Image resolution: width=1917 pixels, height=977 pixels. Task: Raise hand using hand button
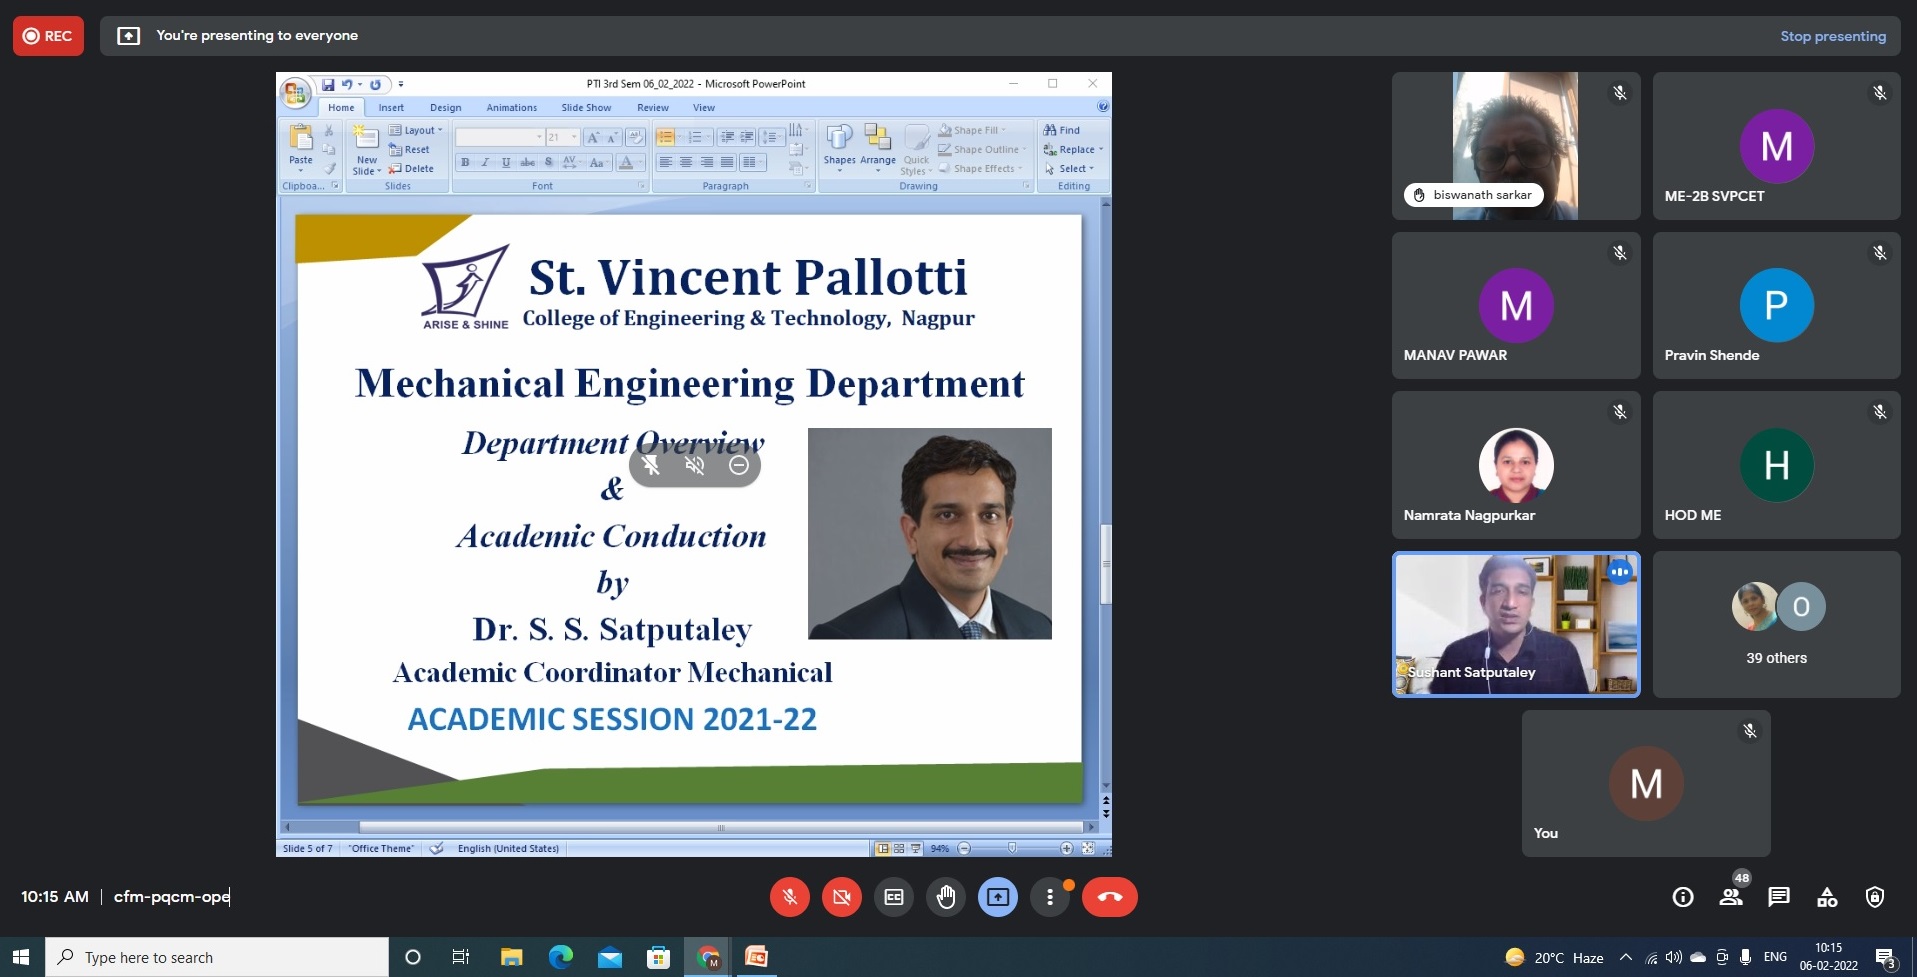tap(946, 897)
